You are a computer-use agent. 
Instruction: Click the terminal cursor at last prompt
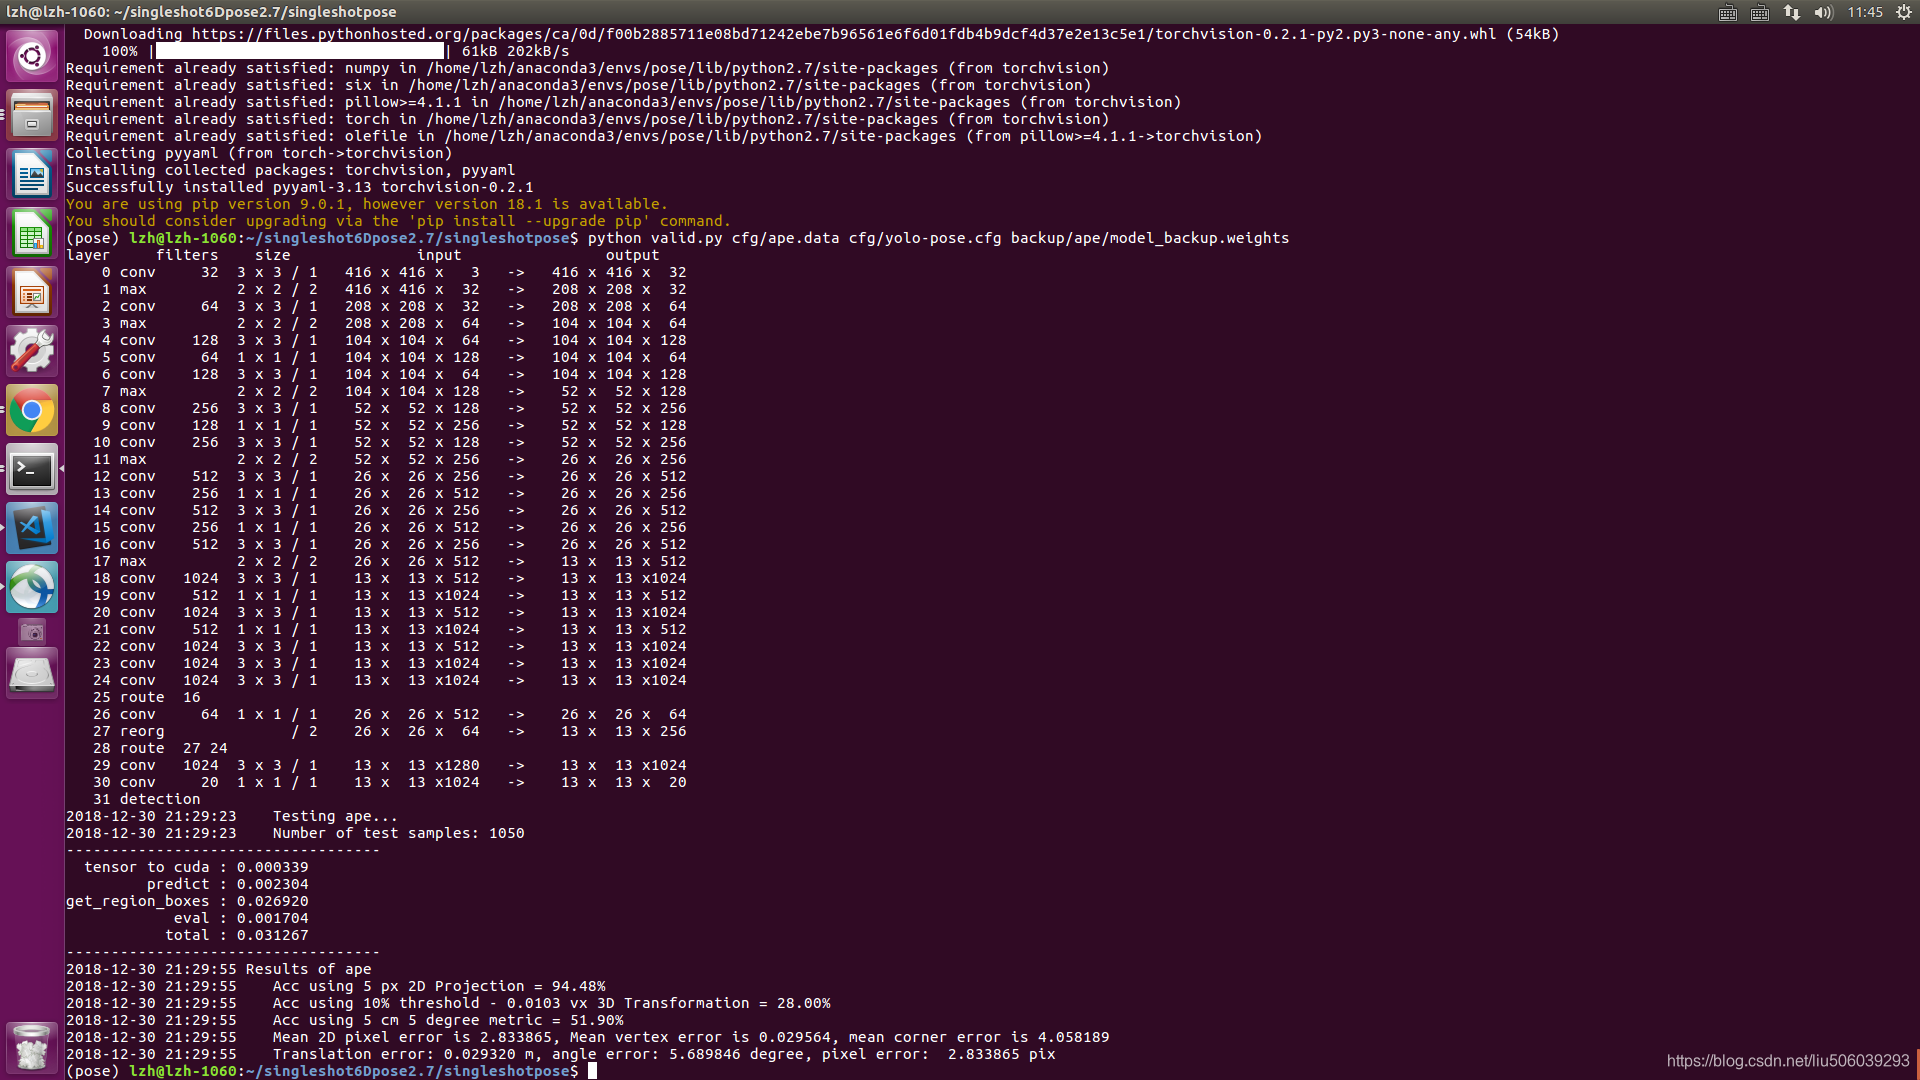[x=592, y=1071]
